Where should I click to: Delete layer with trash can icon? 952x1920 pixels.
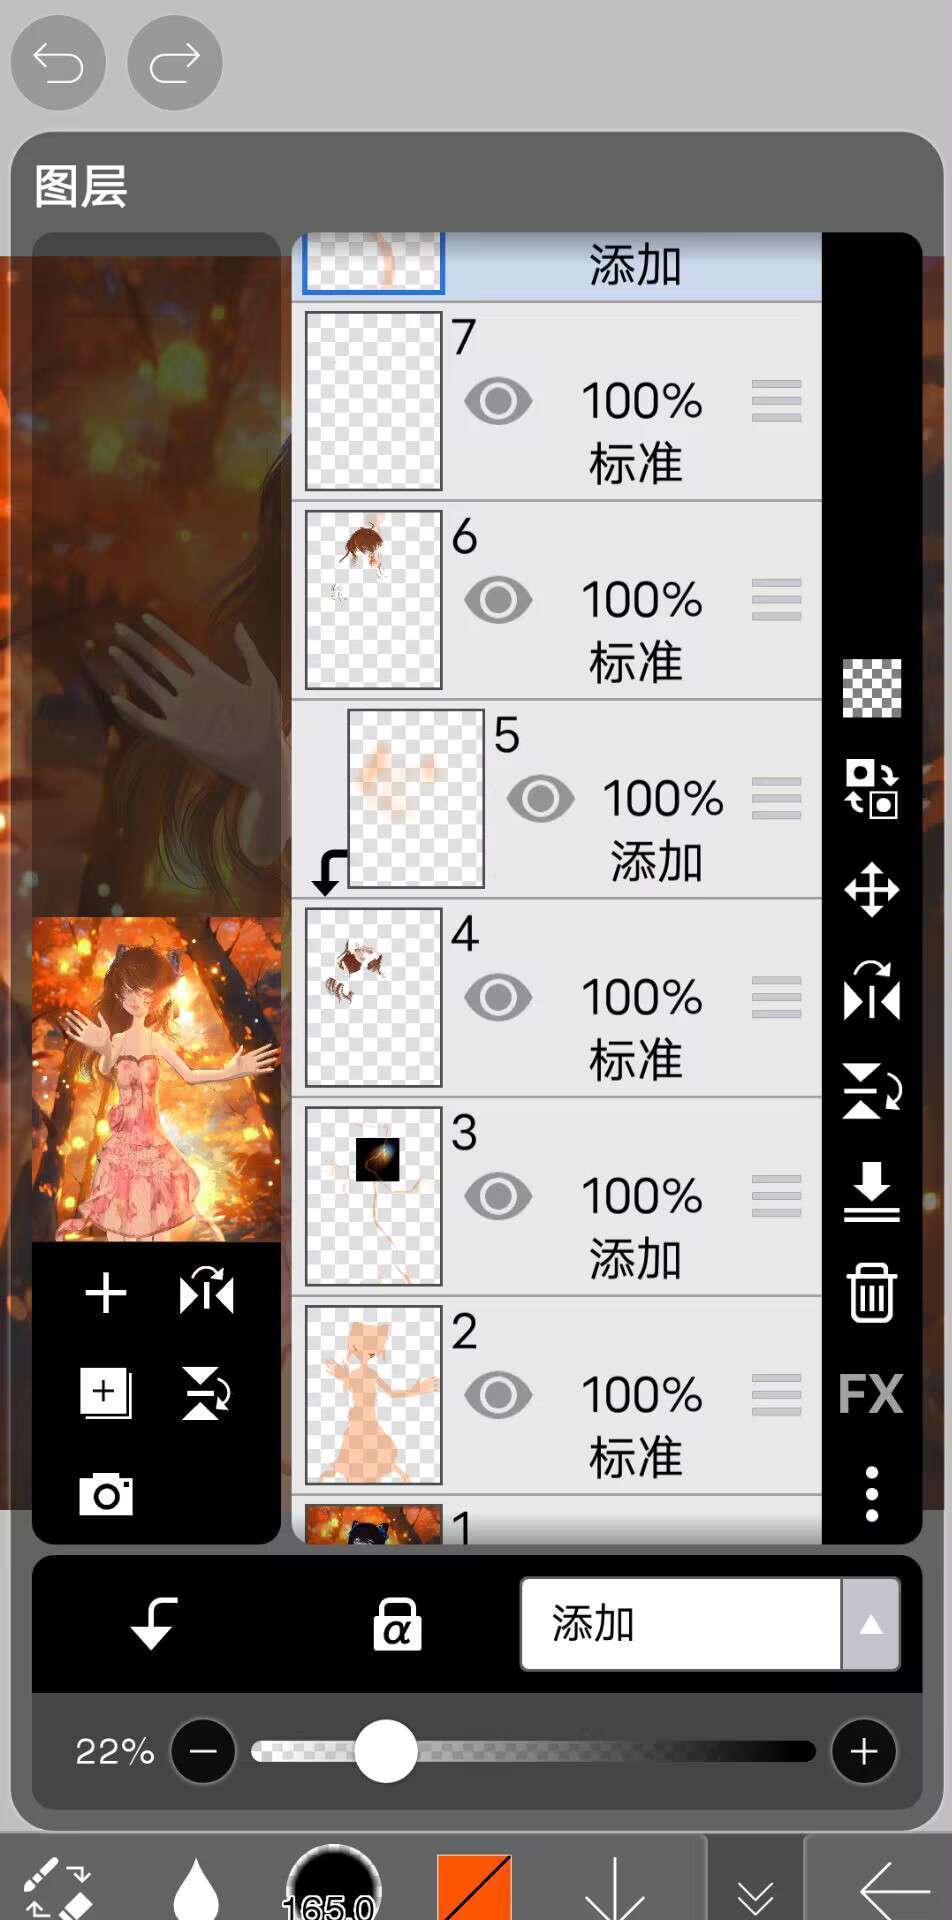click(x=871, y=1292)
